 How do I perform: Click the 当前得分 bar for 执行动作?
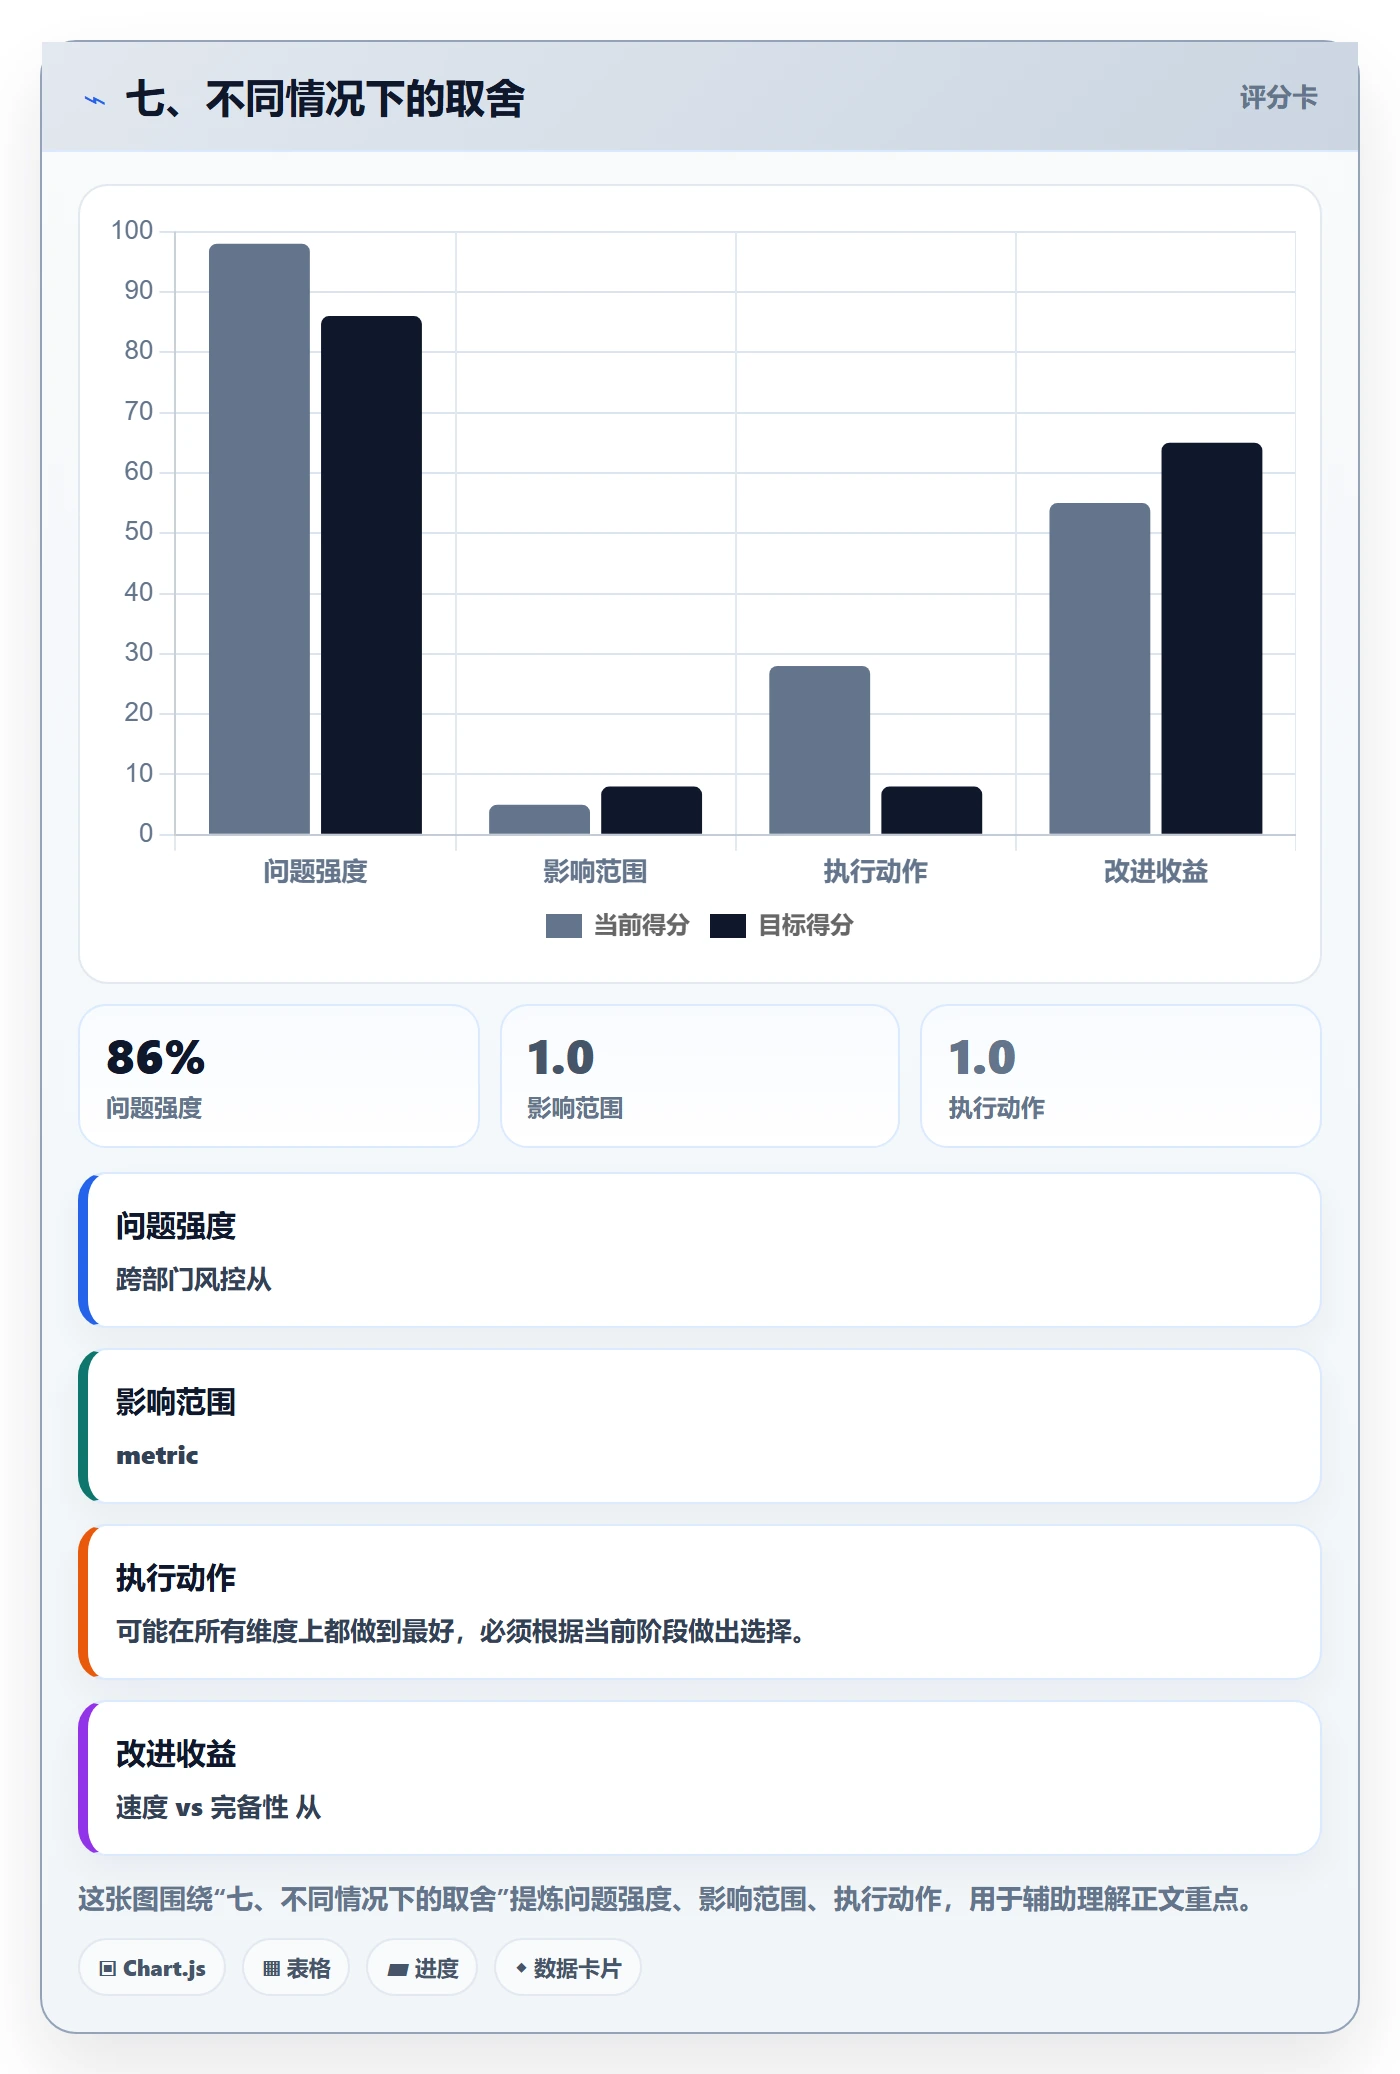click(x=819, y=750)
